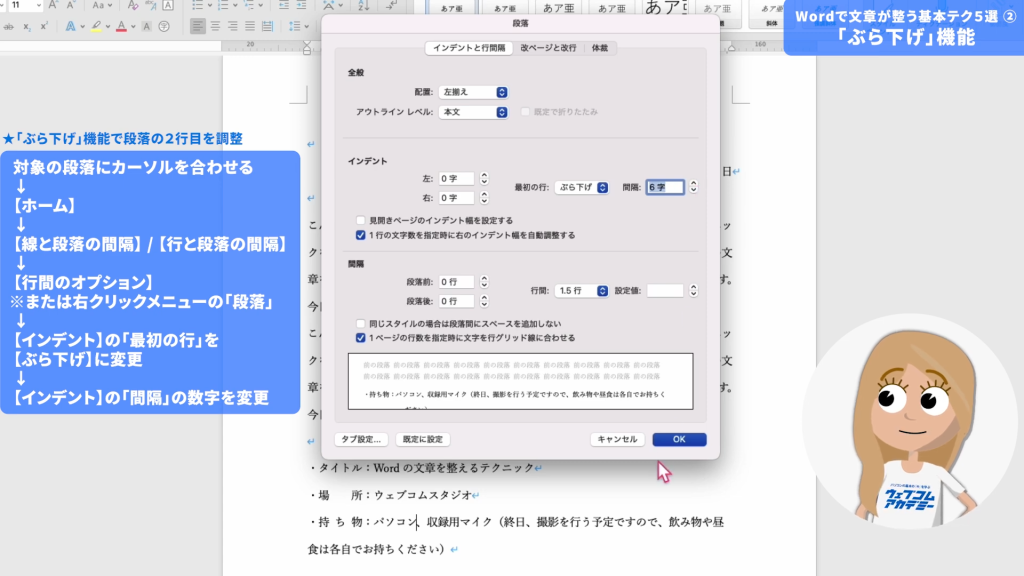Click into the 間隔 indent width field

[x=664, y=187]
